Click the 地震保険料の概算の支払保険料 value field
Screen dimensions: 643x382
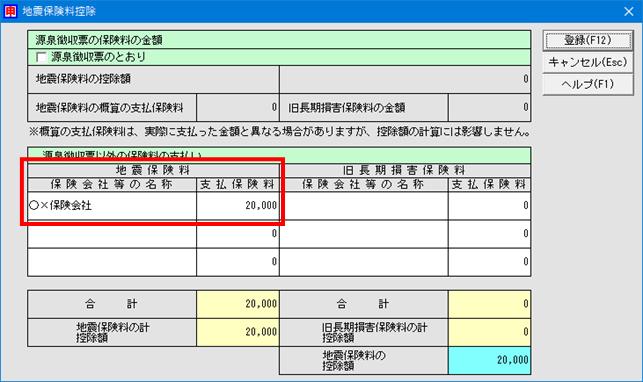pos(238,107)
